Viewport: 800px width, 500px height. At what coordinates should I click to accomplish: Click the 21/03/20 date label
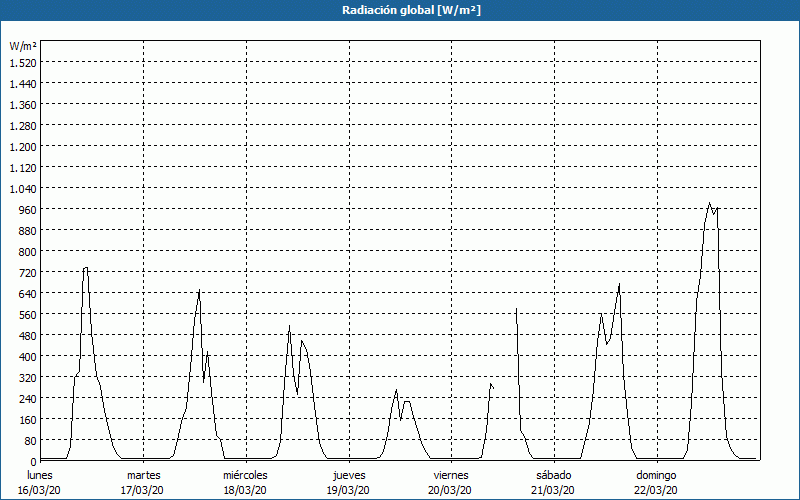pos(553,490)
